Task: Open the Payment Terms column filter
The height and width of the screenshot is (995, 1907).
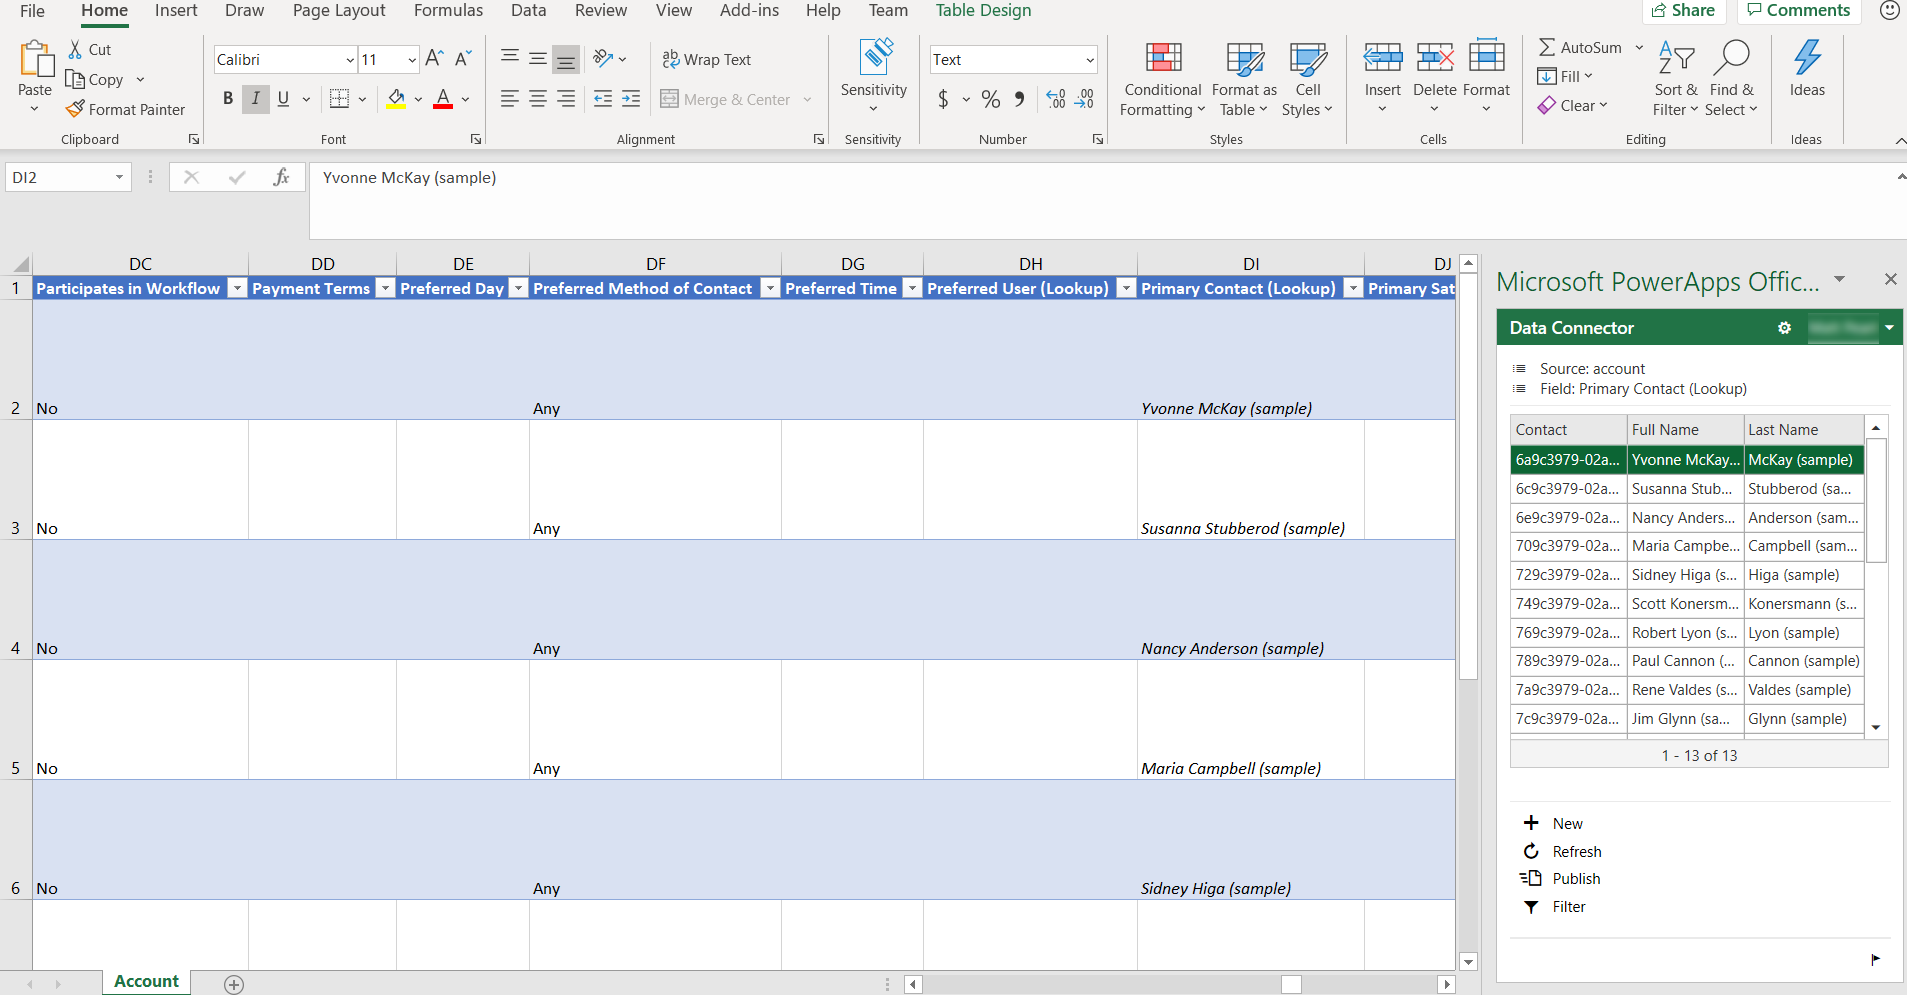Action: coord(385,288)
